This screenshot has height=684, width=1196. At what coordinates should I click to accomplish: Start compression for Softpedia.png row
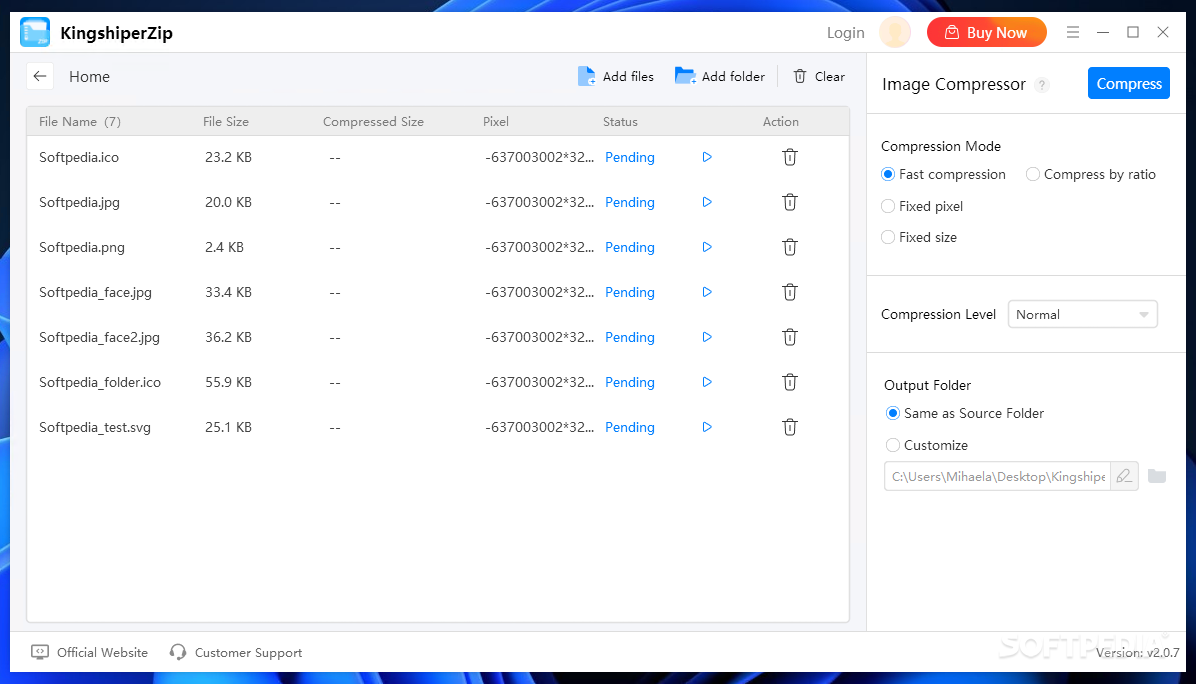click(707, 247)
